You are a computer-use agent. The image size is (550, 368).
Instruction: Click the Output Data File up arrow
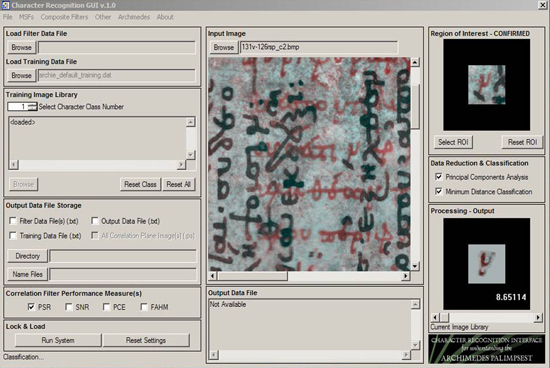[415, 304]
